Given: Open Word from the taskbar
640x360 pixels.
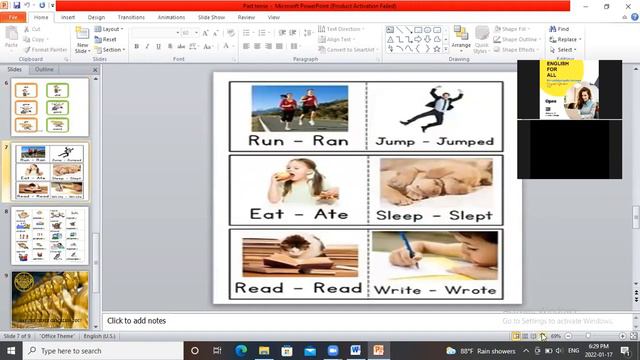Looking at the screenshot, I should pyautogui.click(x=356, y=351).
